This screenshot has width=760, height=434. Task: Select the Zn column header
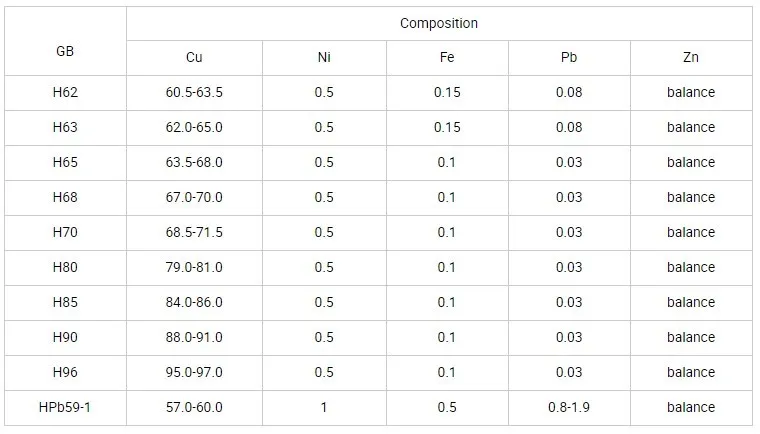coord(691,58)
